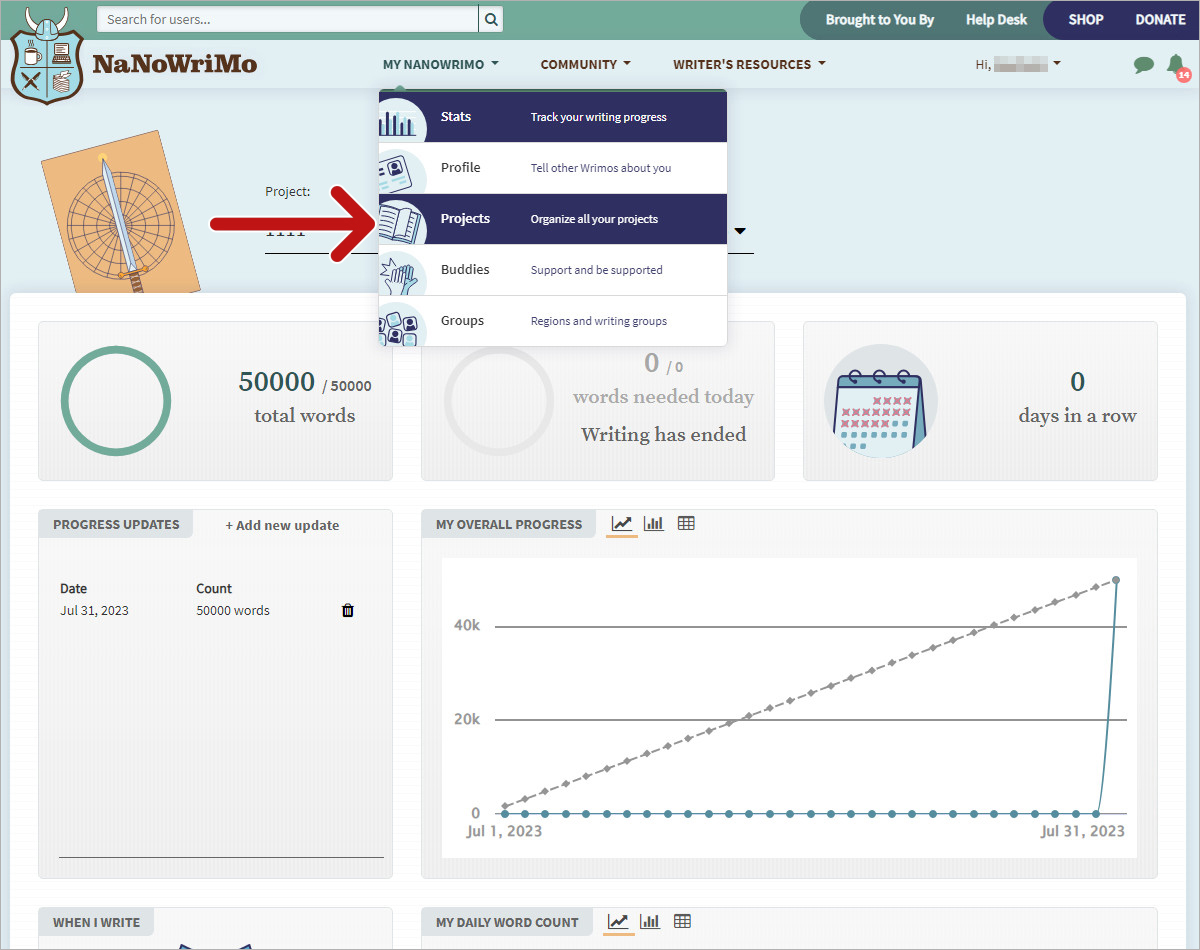The width and height of the screenshot is (1200, 950).
Task: Click the 'Support and be supported' description
Action: tap(597, 270)
